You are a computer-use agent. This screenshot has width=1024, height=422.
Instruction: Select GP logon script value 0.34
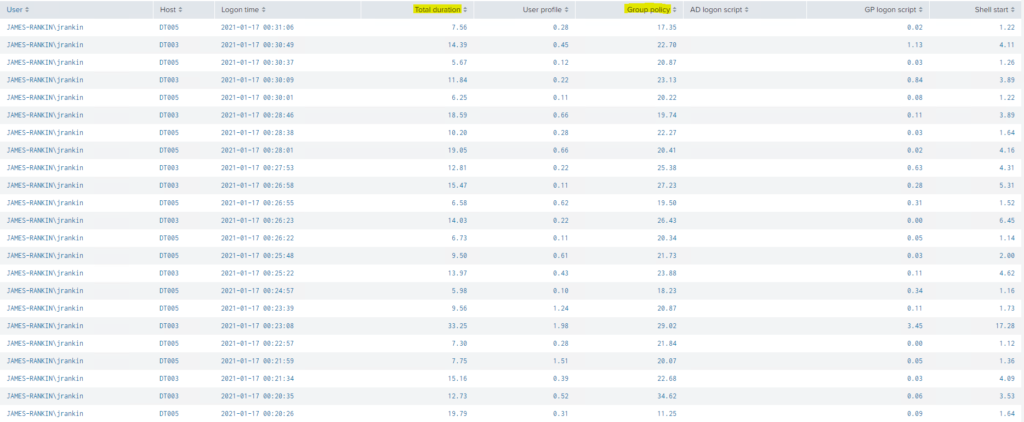pyautogui.click(x=915, y=290)
